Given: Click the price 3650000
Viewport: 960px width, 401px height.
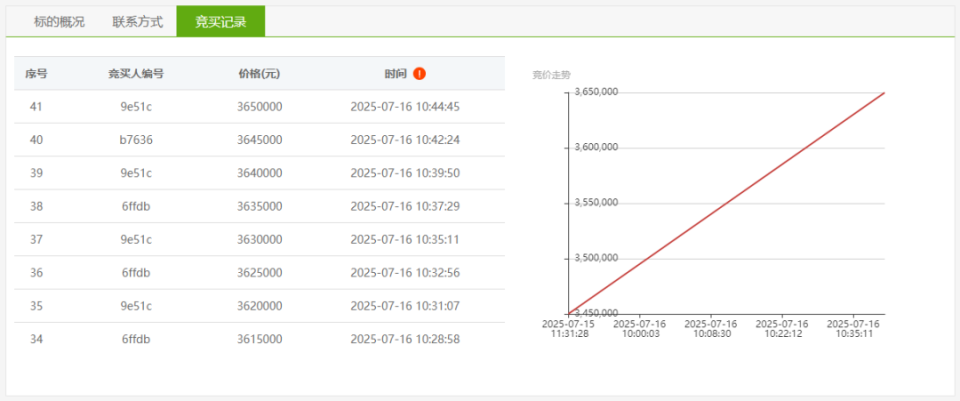Looking at the screenshot, I should (260, 107).
